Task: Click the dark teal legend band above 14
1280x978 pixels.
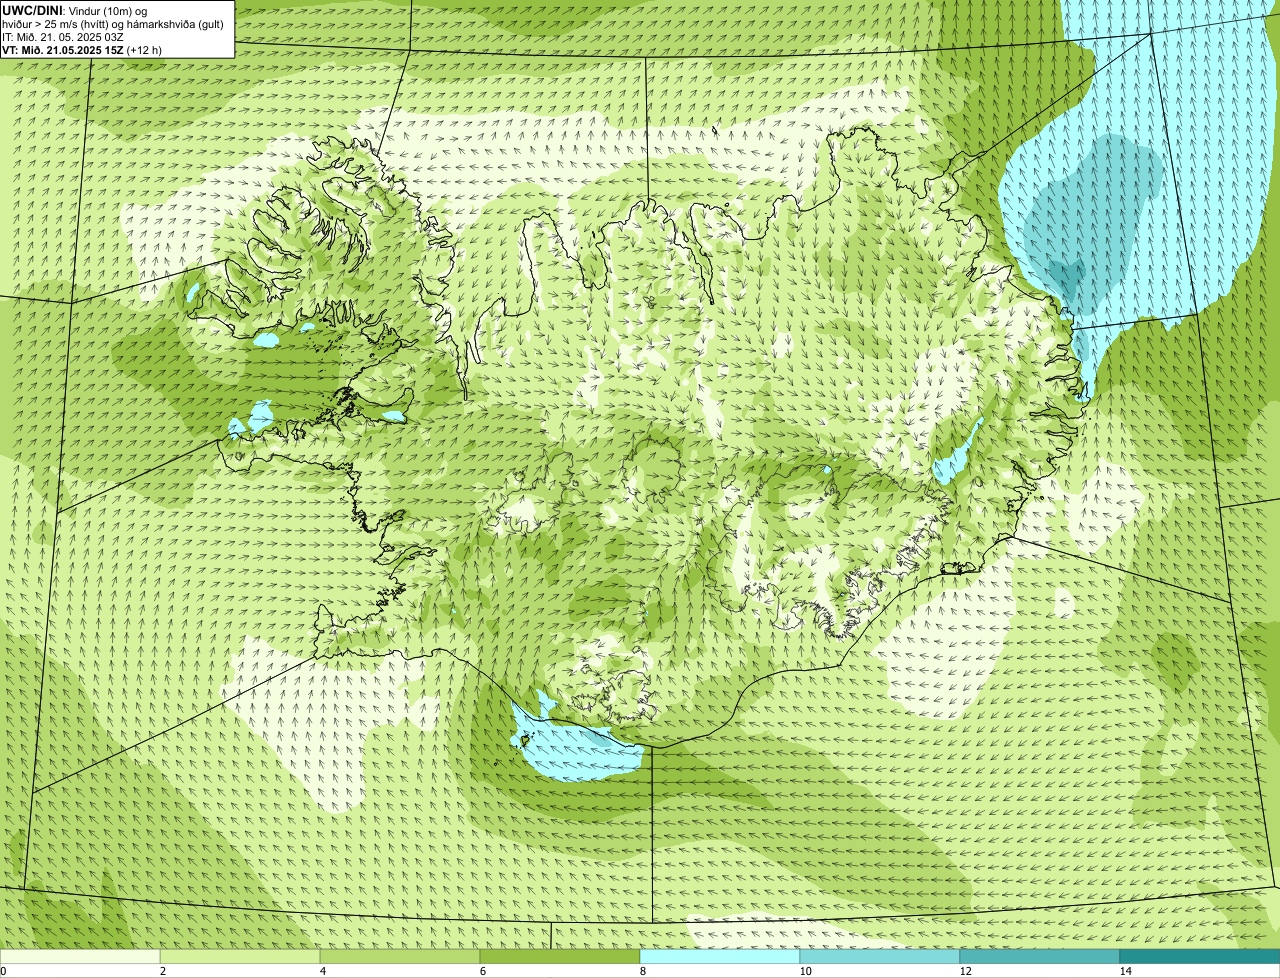Action: [1200, 956]
